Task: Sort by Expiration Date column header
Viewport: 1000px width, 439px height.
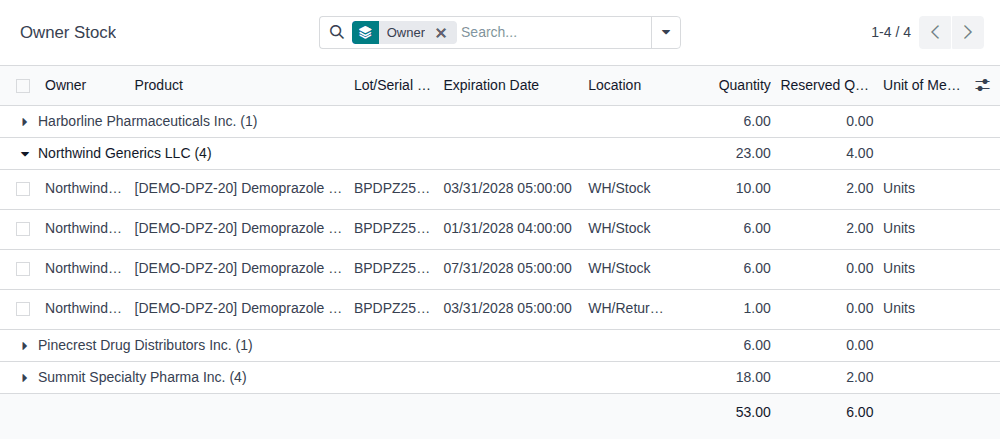Action: [491, 86]
